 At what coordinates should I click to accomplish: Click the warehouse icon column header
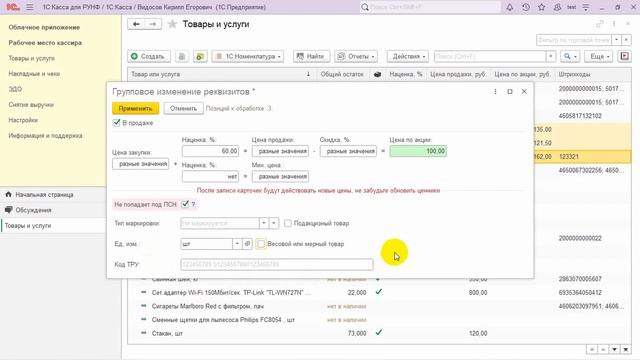pyautogui.click(x=378, y=74)
